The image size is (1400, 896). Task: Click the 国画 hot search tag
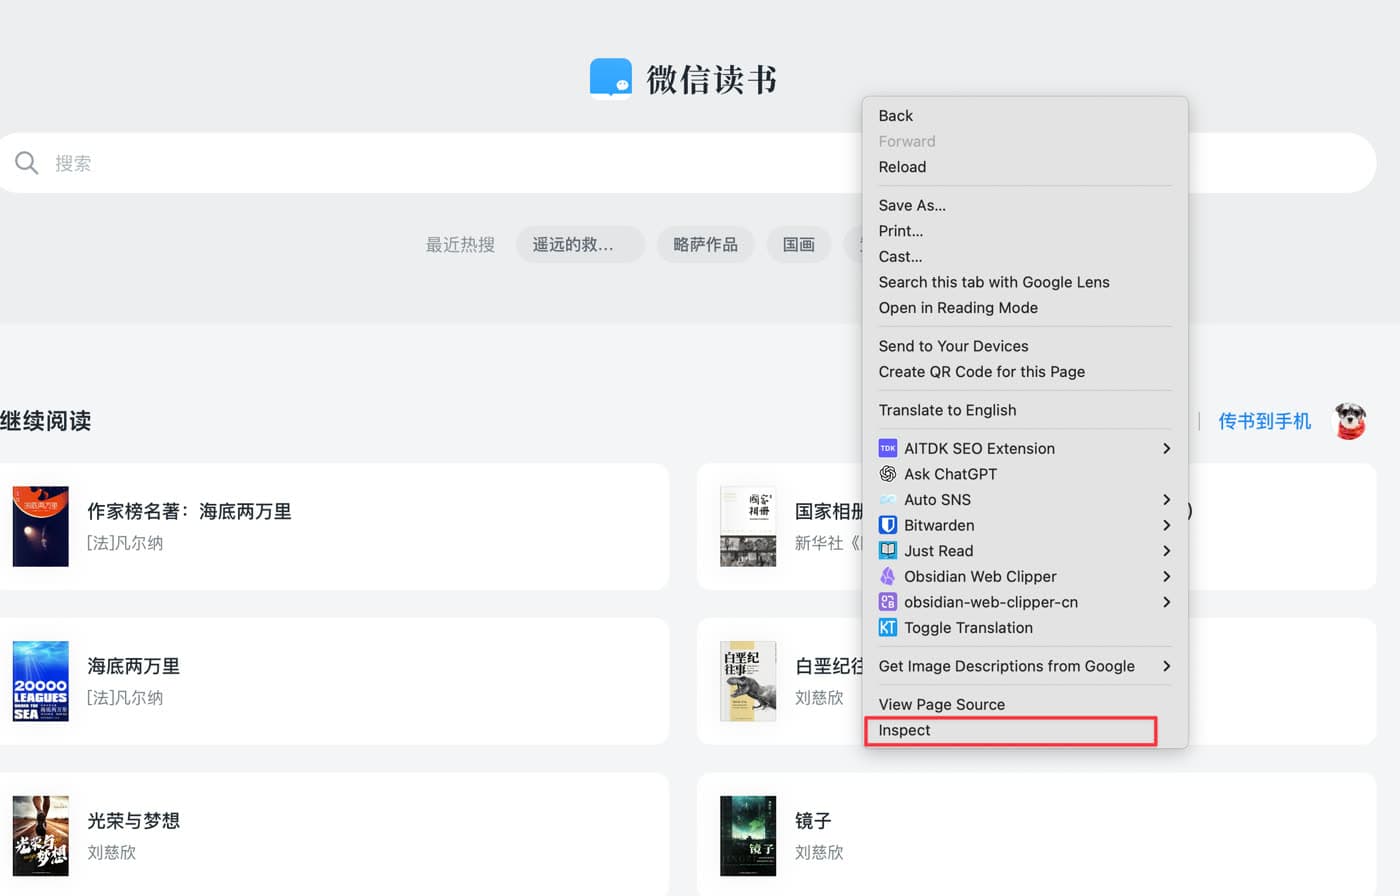[x=799, y=244]
